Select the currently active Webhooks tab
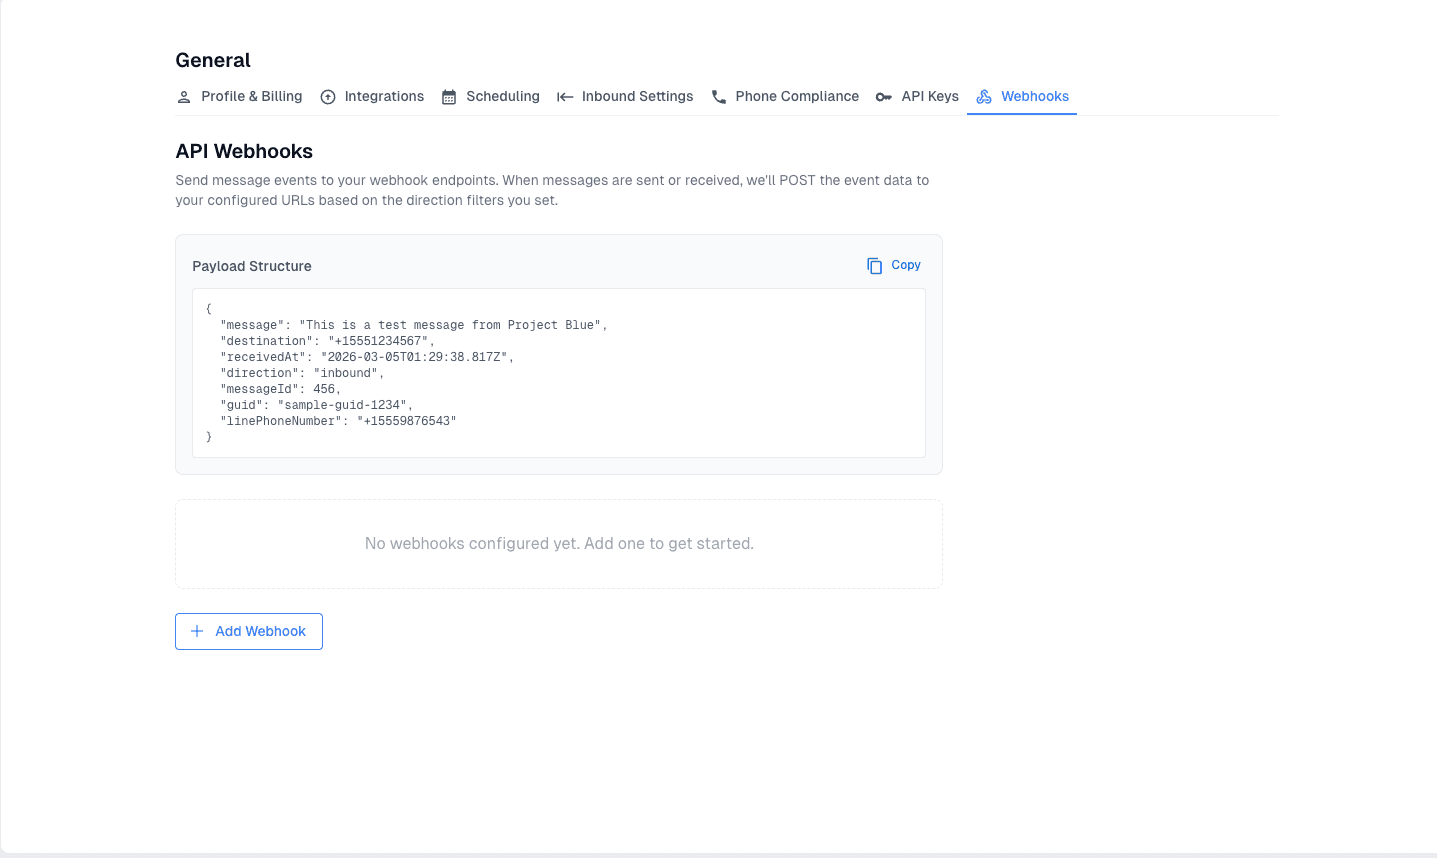Screen dimensions: 1437x858 coord(1034,96)
